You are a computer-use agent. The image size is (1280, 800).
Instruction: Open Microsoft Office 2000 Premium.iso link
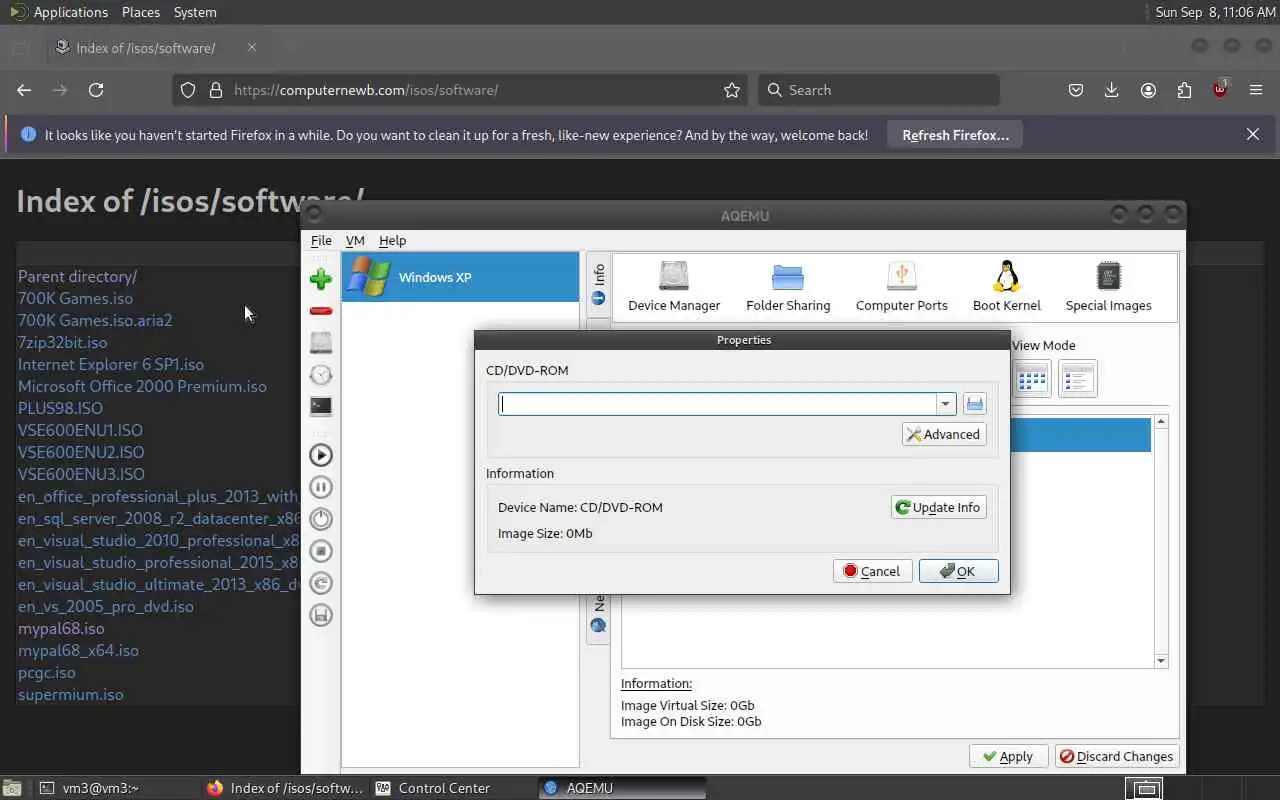pyautogui.click(x=142, y=386)
